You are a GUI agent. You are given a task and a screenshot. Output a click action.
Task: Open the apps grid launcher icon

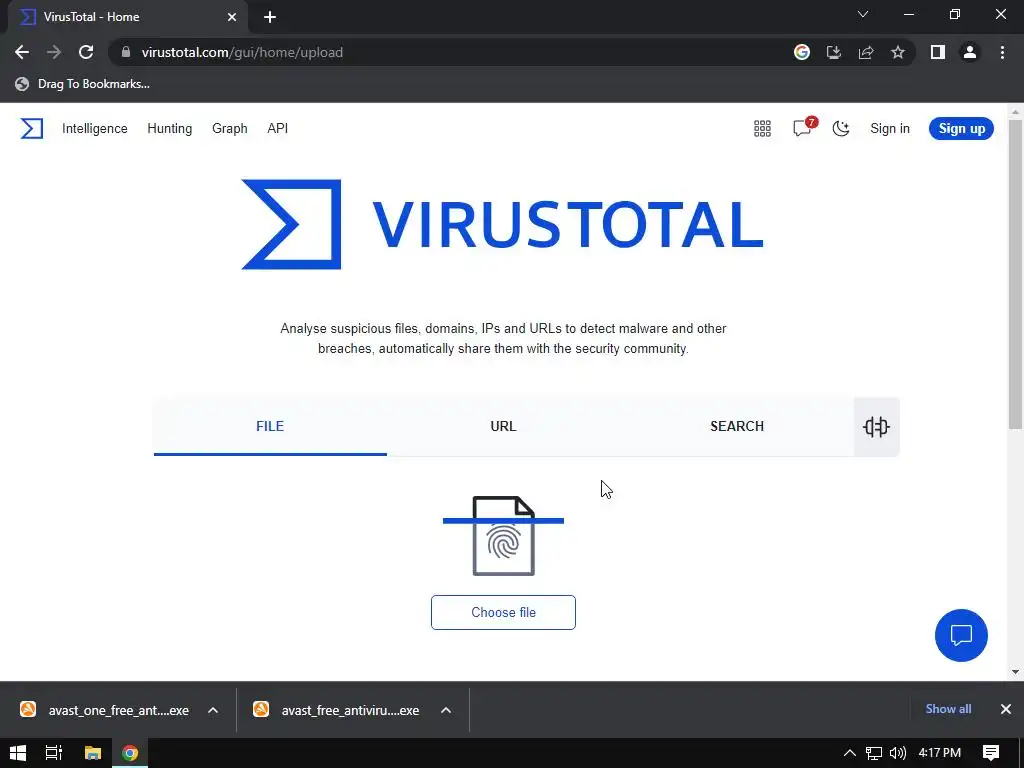(x=762, y=129)
